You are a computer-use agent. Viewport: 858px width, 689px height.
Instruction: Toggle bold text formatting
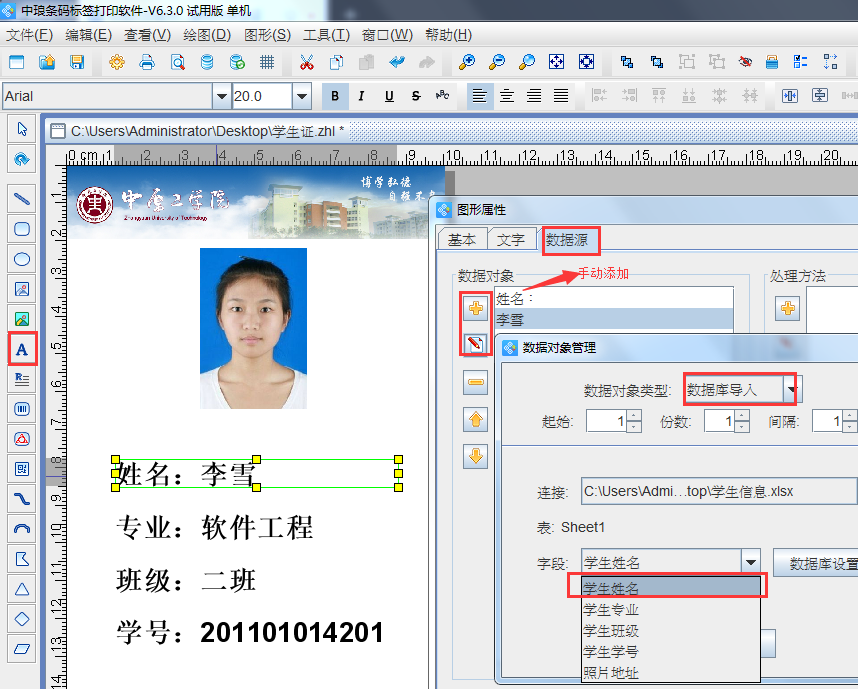pos(335,97)
